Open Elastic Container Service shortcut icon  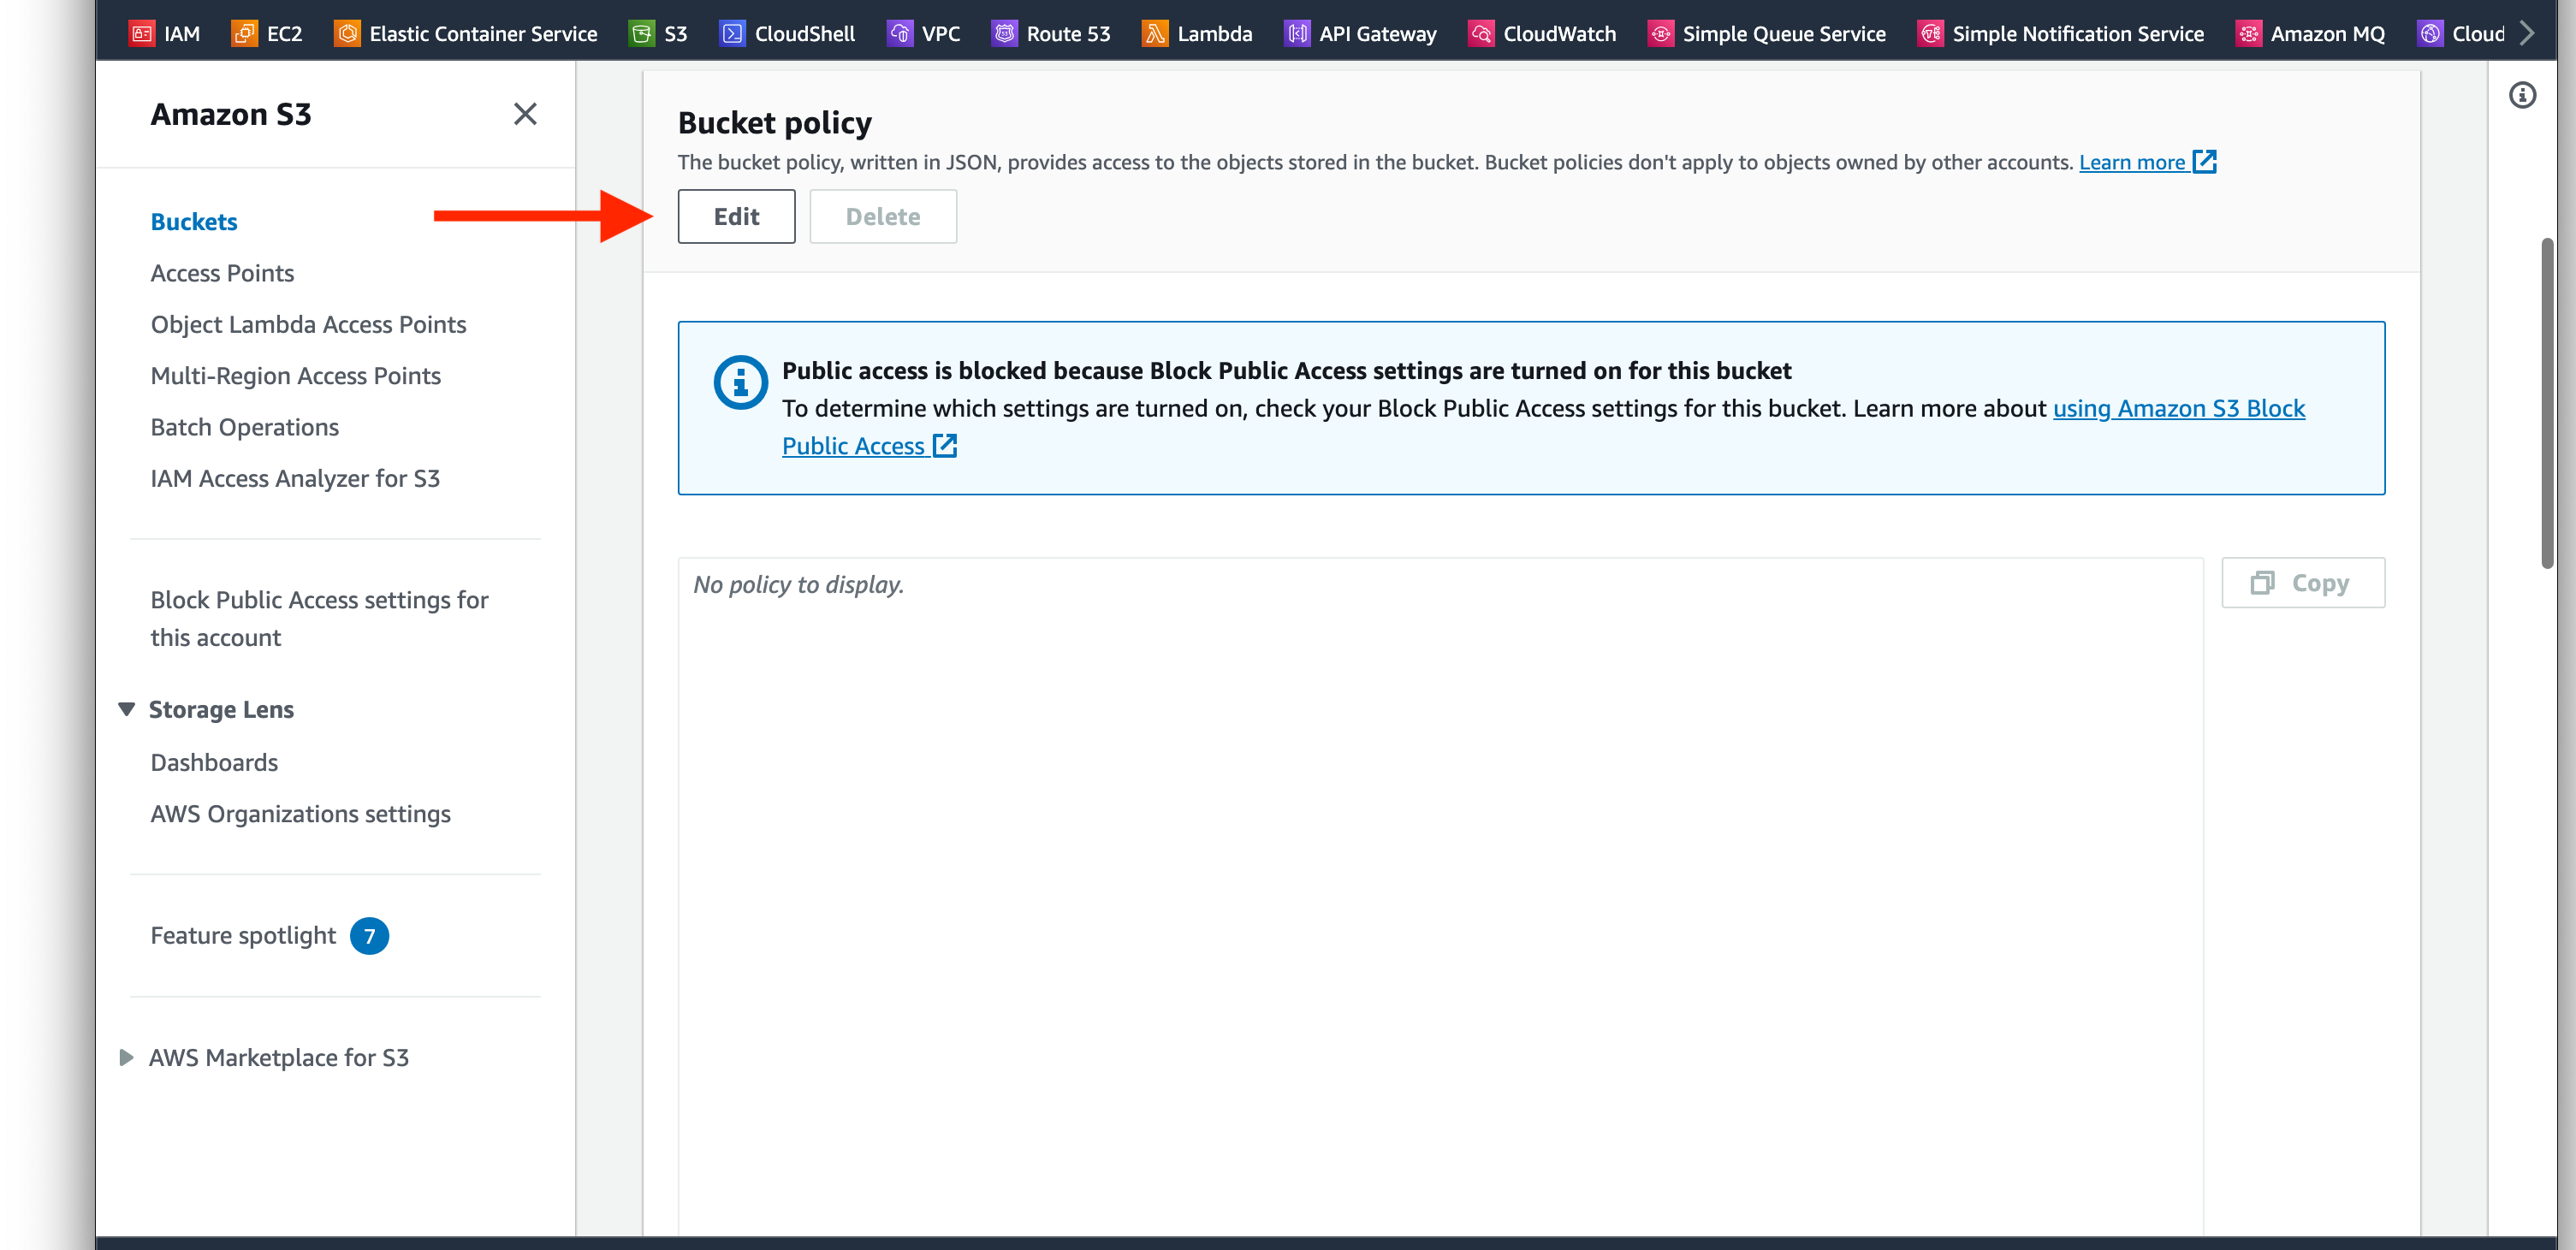point(347,33)
